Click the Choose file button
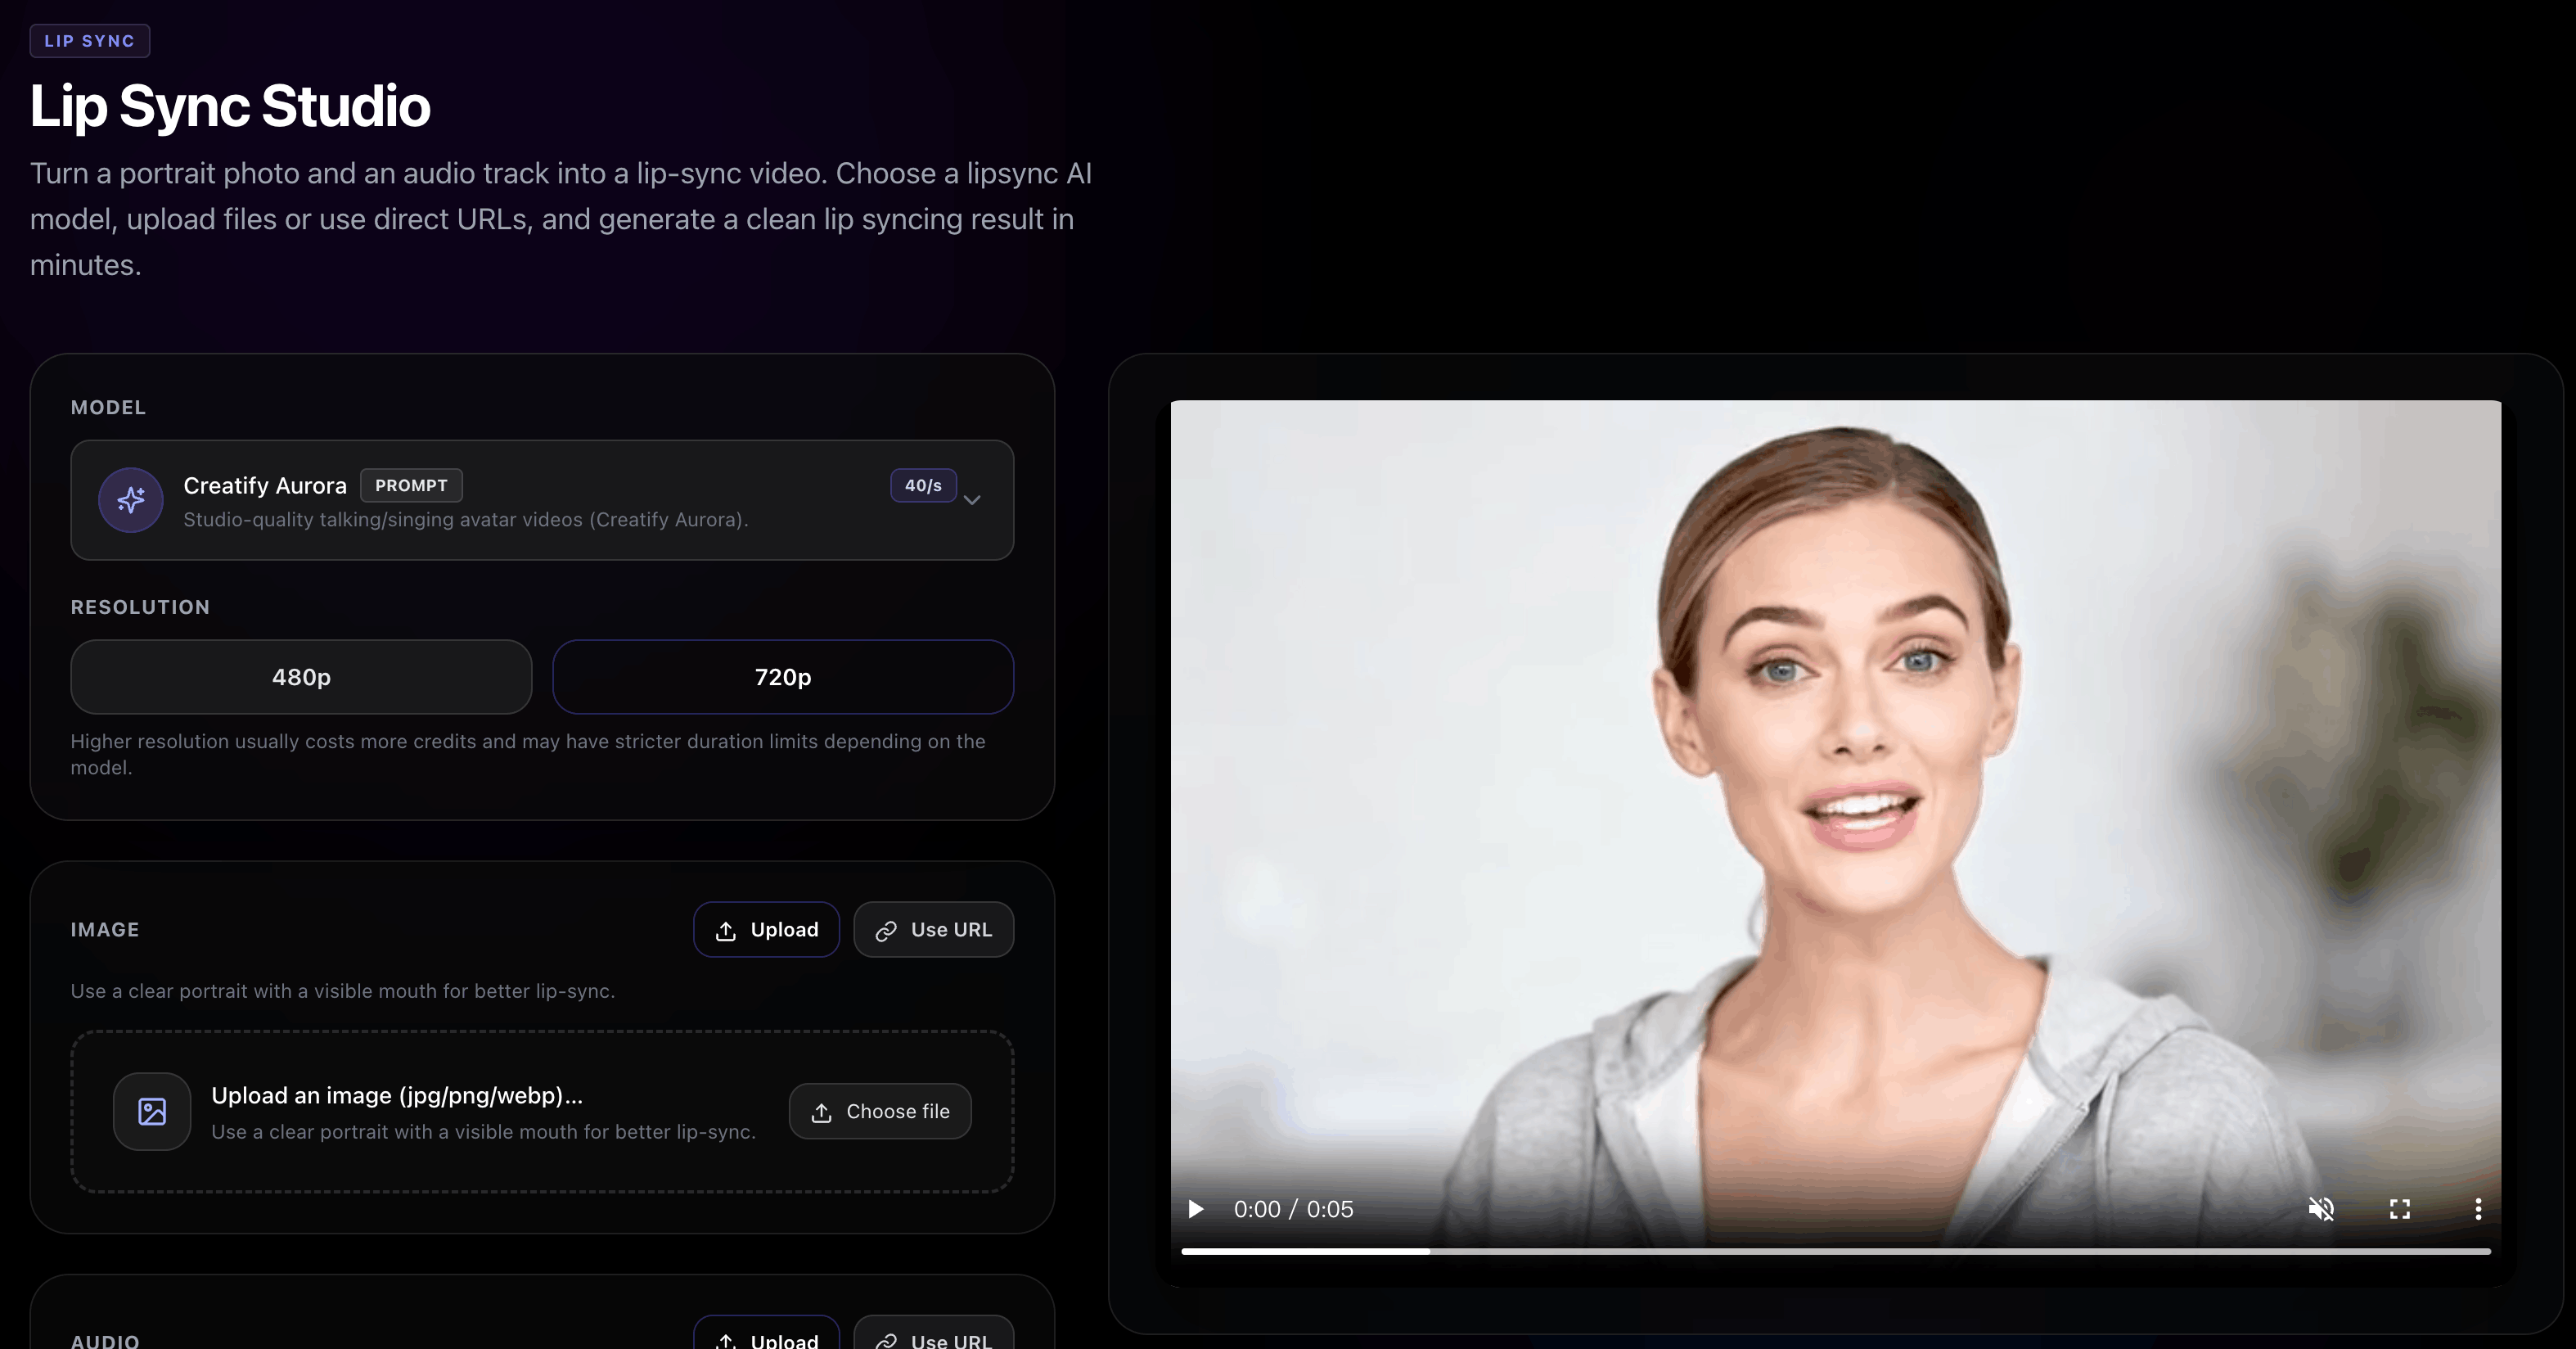 tap(880, 1111)
